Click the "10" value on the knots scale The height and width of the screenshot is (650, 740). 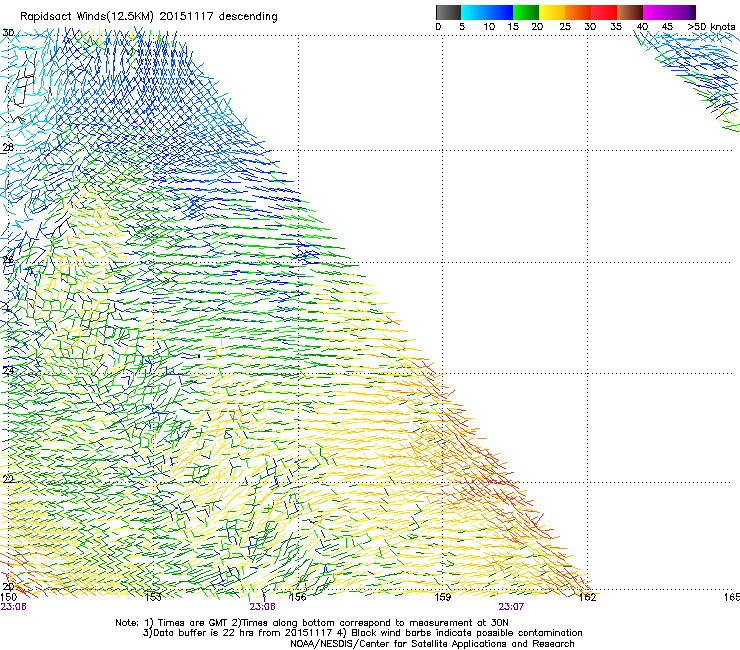pyautogui.click(x=489, y=27)
